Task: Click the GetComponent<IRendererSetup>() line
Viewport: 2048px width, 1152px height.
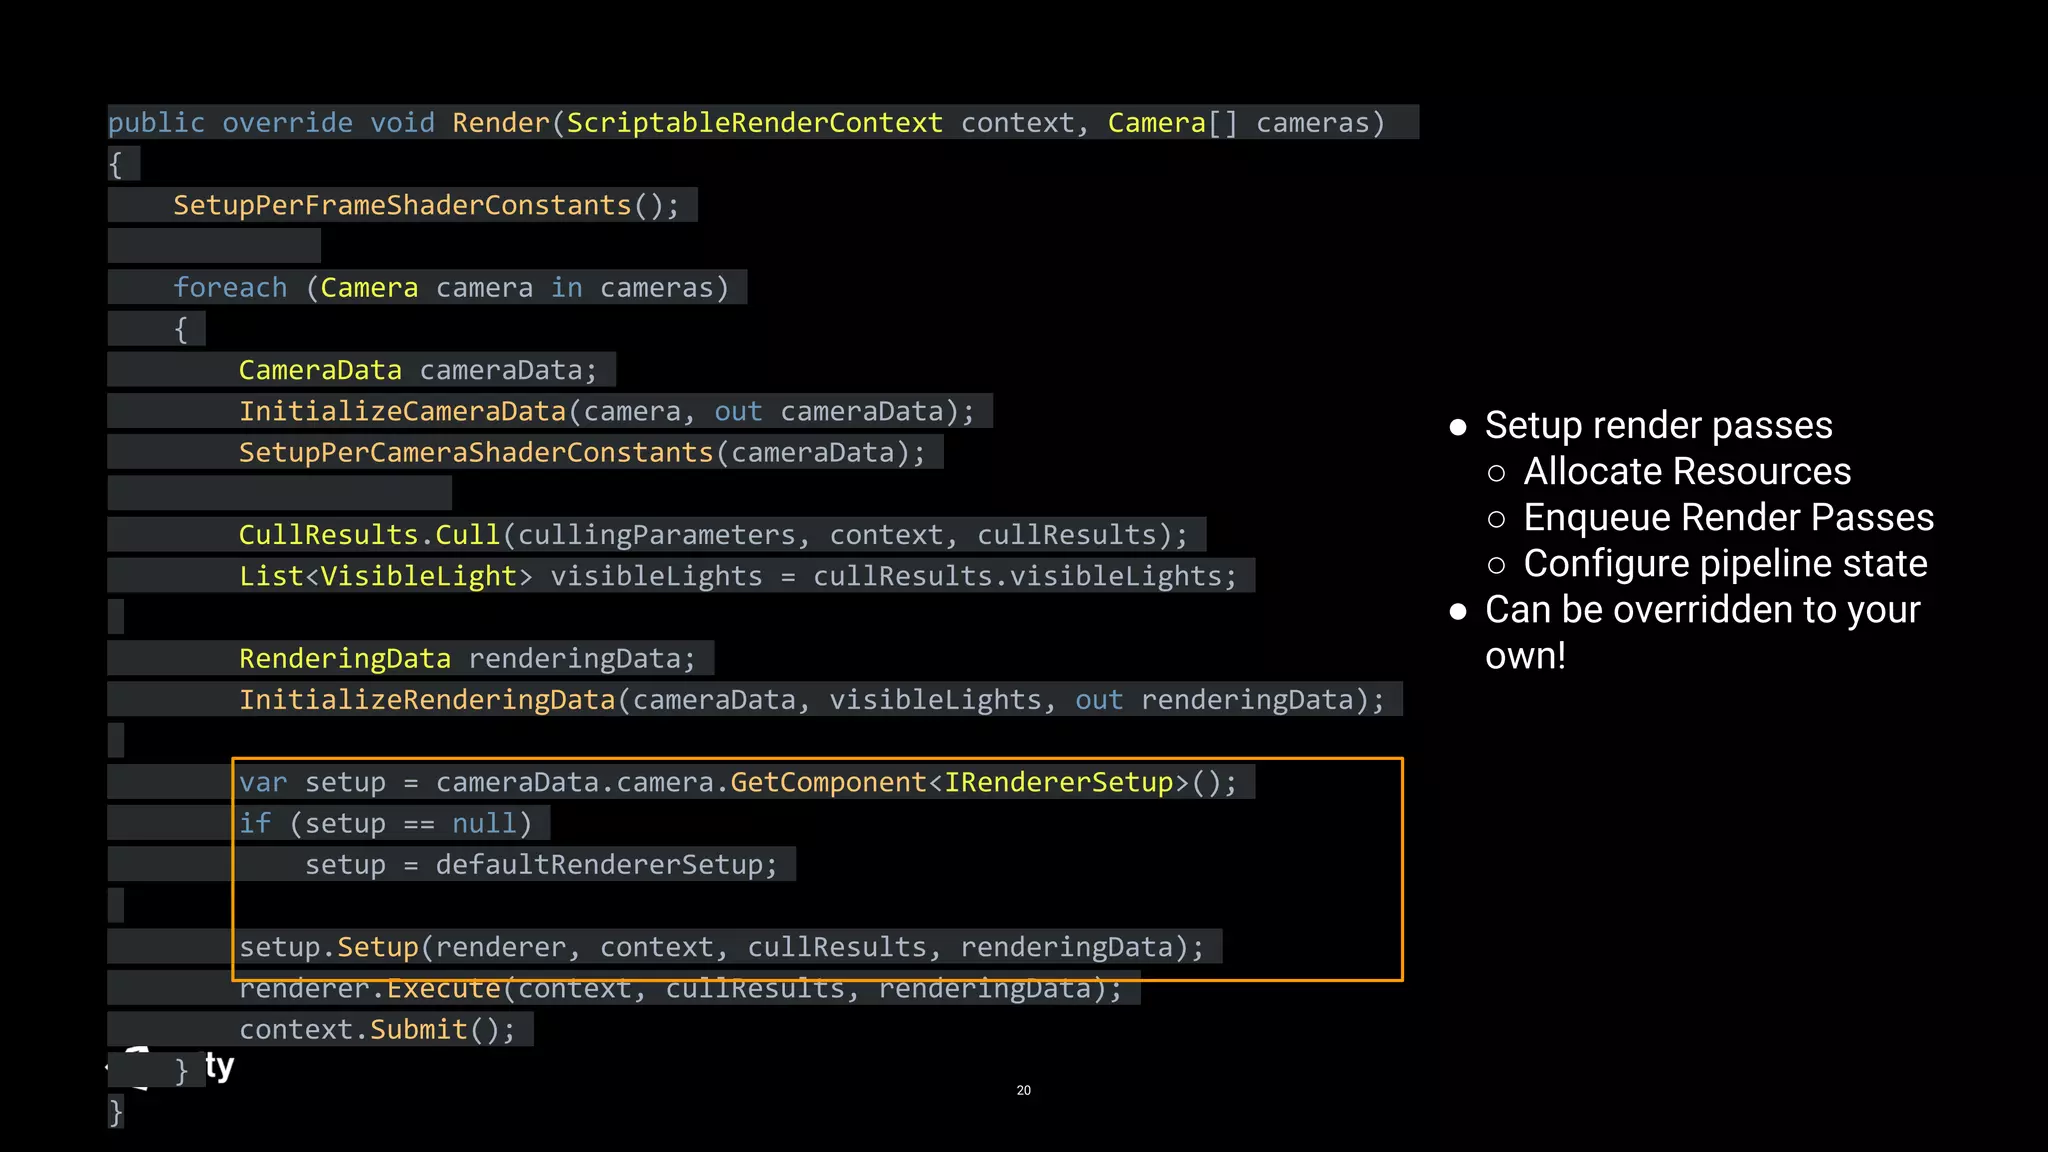Action: [738, 782]
